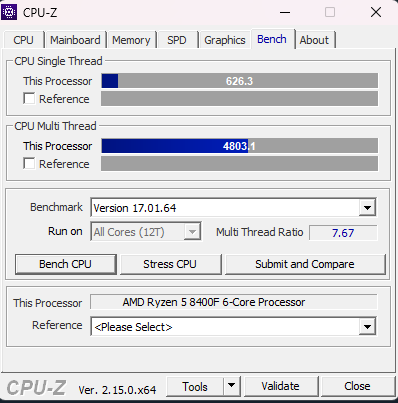Click the Single Thread score bar 626.3

[240, 81]
